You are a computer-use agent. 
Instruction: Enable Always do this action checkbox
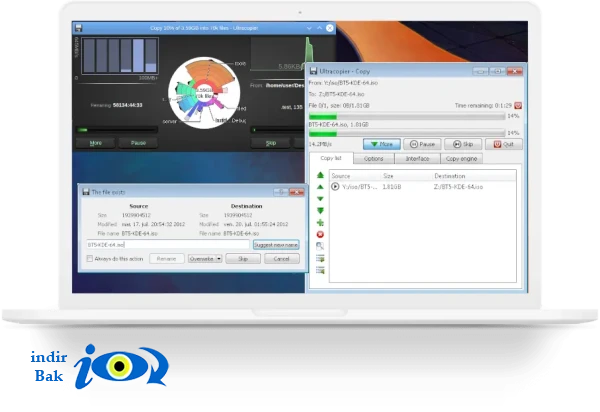click(90, 259)
